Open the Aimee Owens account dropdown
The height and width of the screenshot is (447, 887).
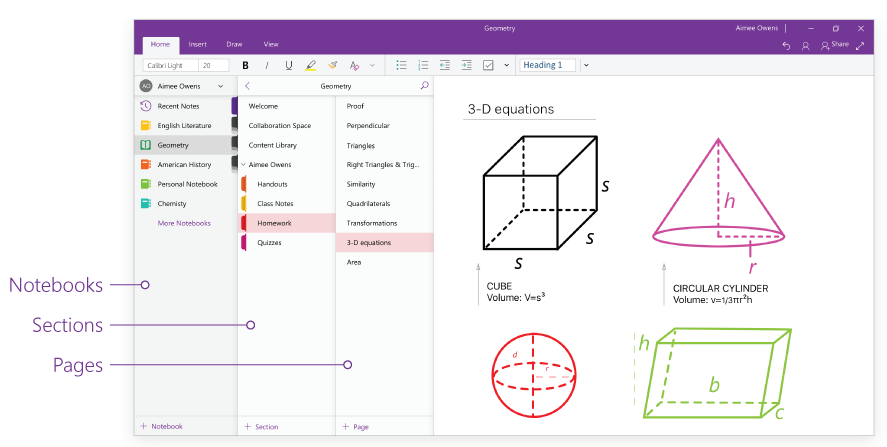pyautogui.click(x=221, y=87)
